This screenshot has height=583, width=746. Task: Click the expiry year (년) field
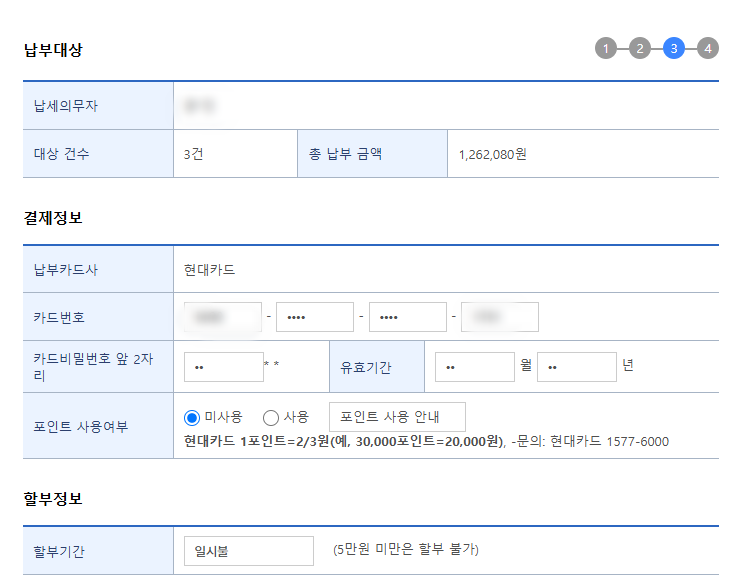(577, 367)
